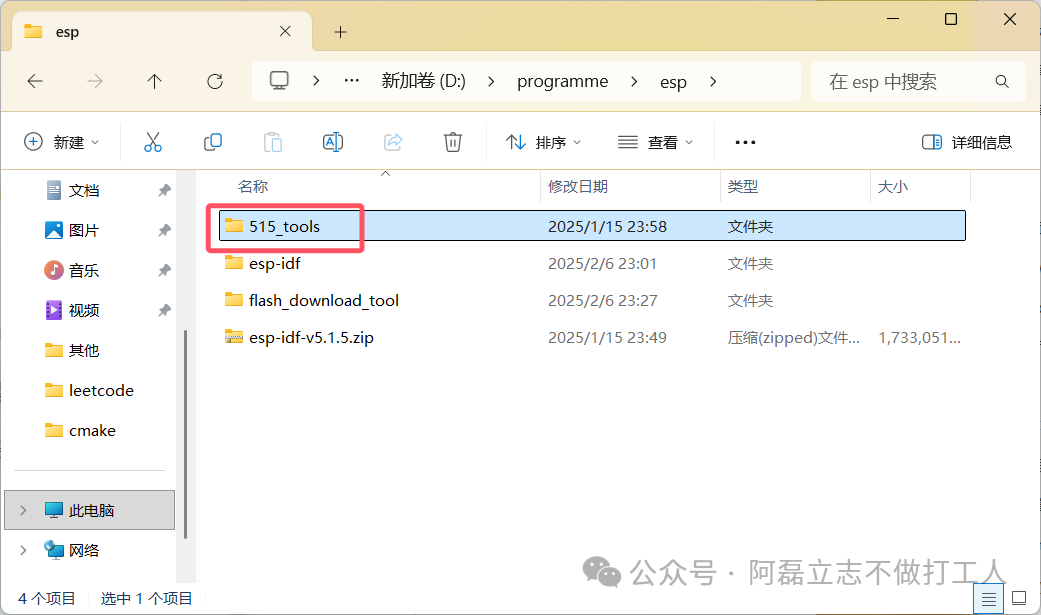Click the Delete trash can icon

(453, 142)
